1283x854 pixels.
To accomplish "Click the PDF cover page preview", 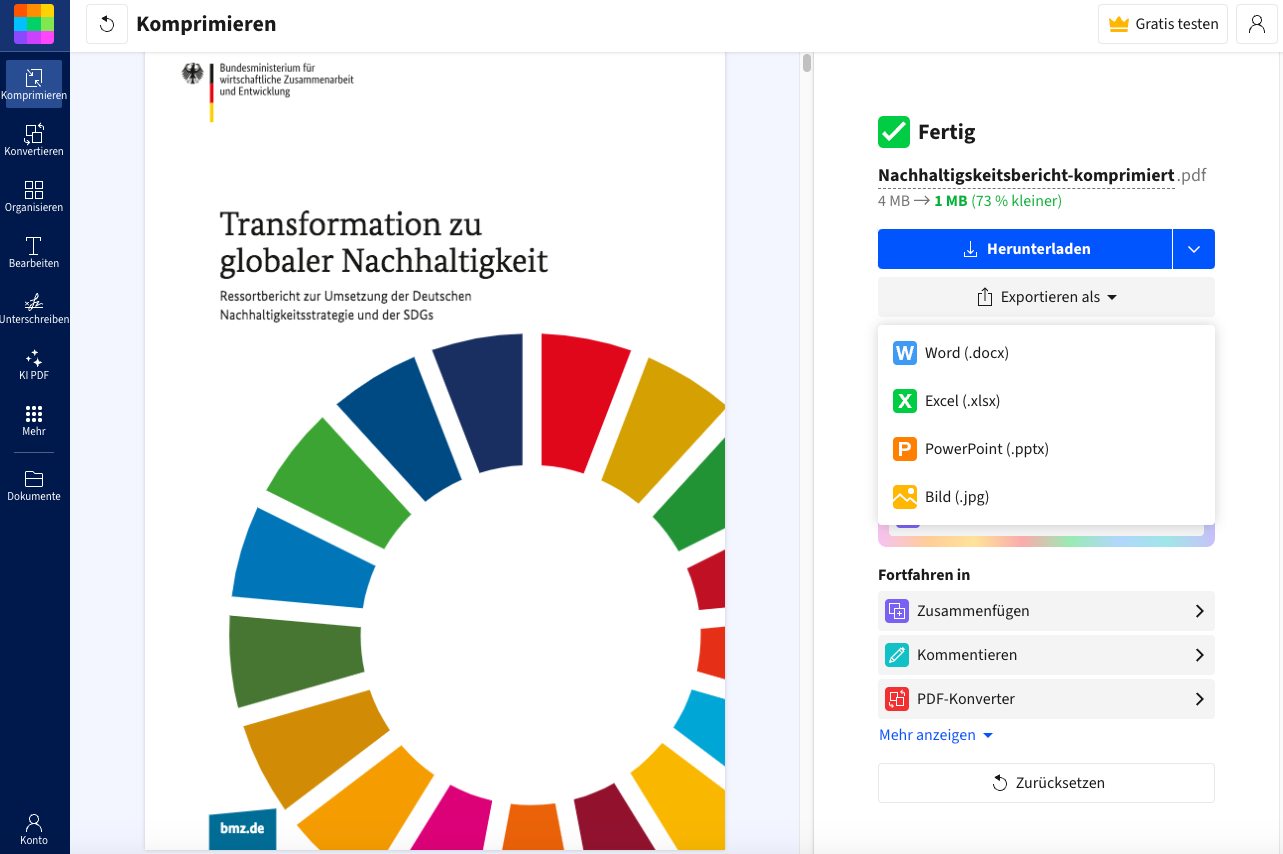I will point(435,450).
